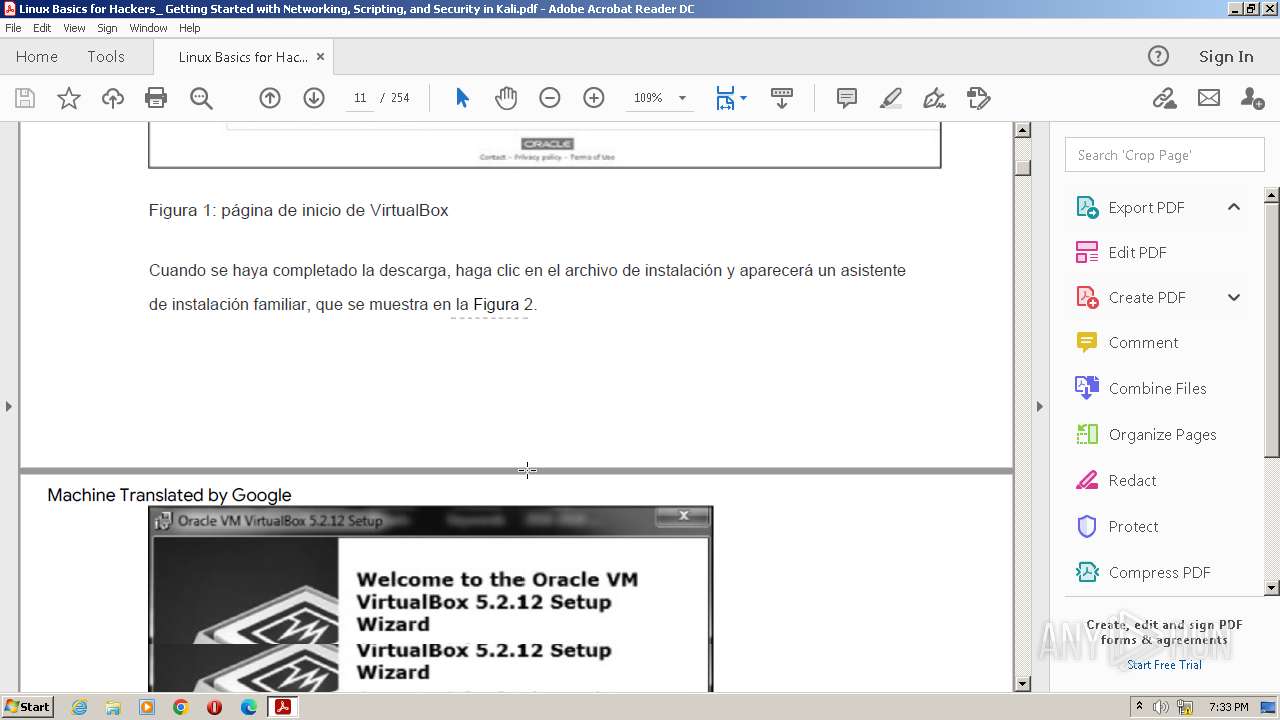The image size is (1280, 720).
Task: Launch Chrome from the taskbar
Action: (180, 707)
